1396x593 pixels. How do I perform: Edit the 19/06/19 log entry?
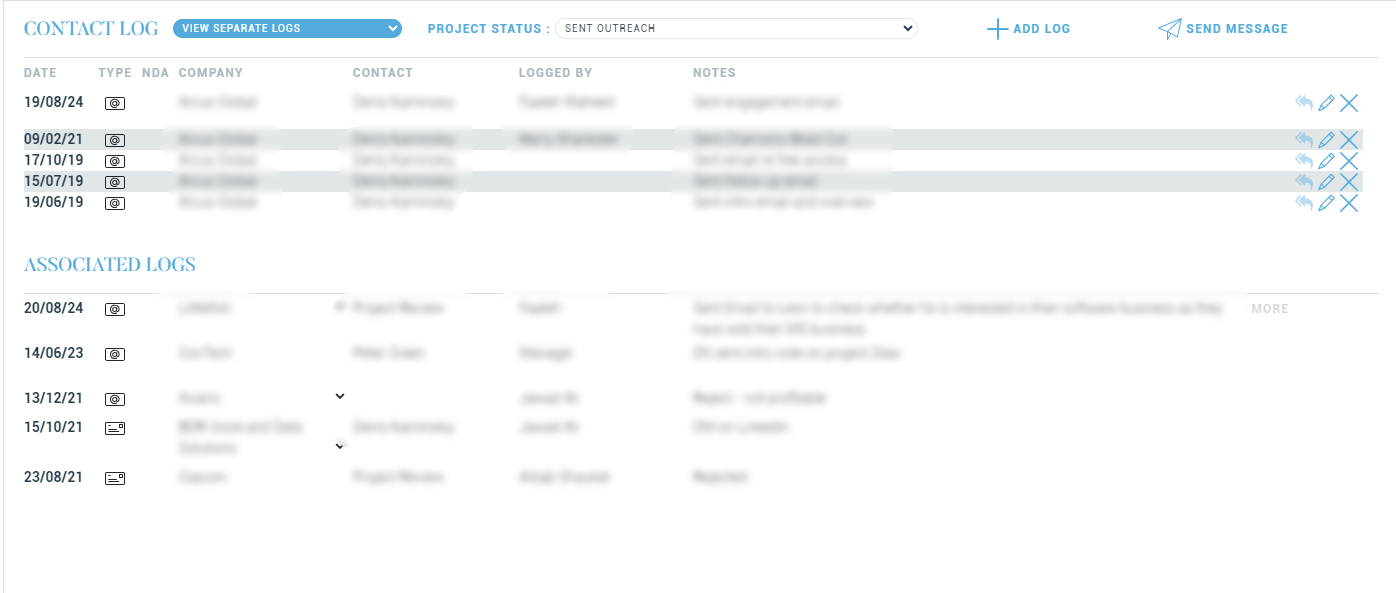1326,203
